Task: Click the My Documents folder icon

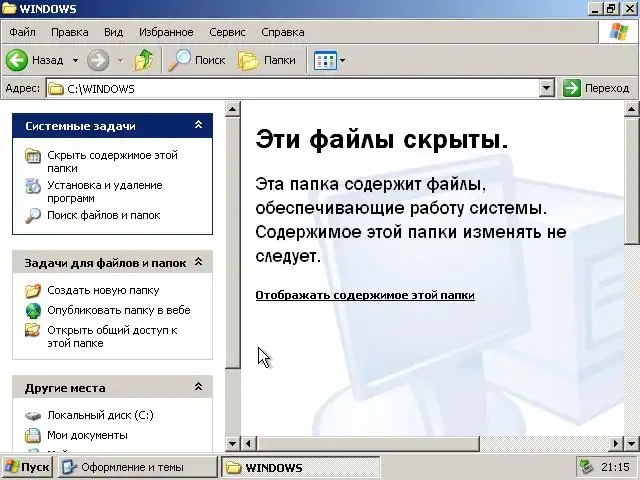Action: 33,436
